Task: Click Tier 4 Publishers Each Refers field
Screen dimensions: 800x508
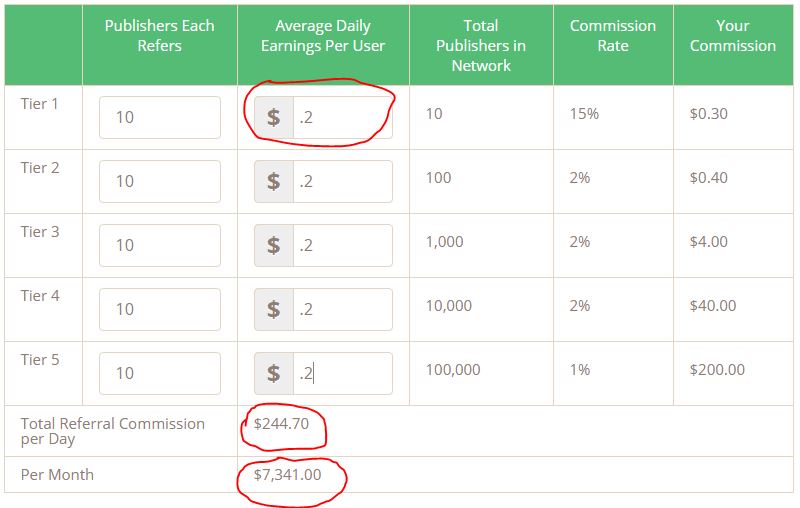Action: (160, 310)
